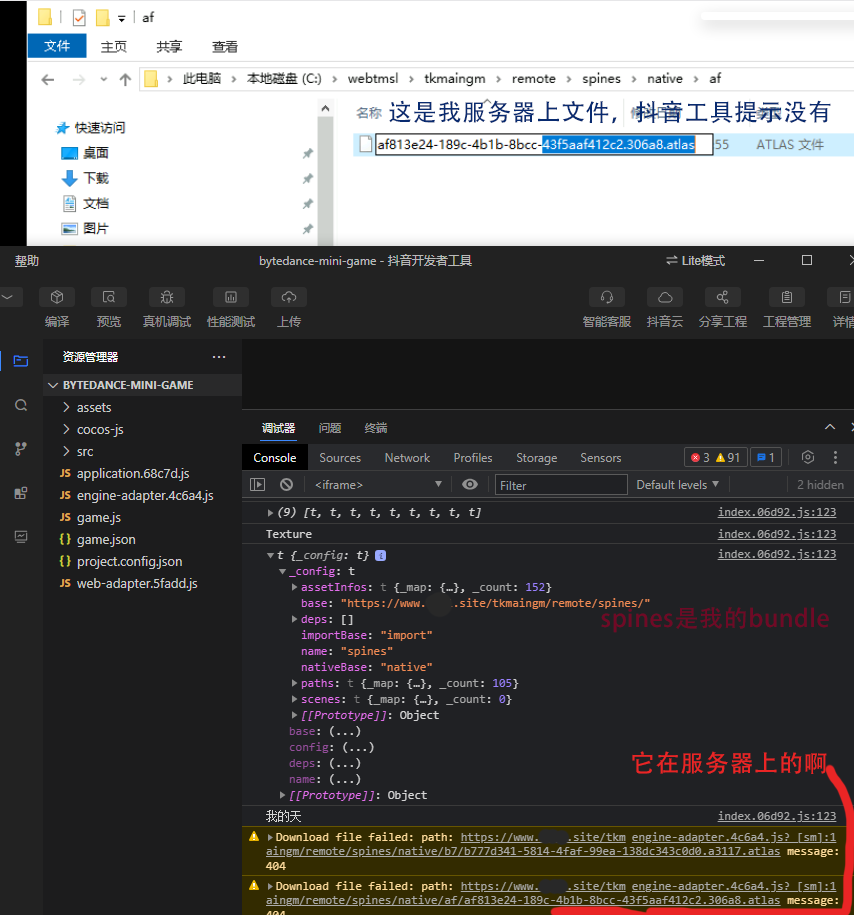Open engine-adapter.4c6a4.js file
Viewport: 854px width, 915px height.
[145, 495]
